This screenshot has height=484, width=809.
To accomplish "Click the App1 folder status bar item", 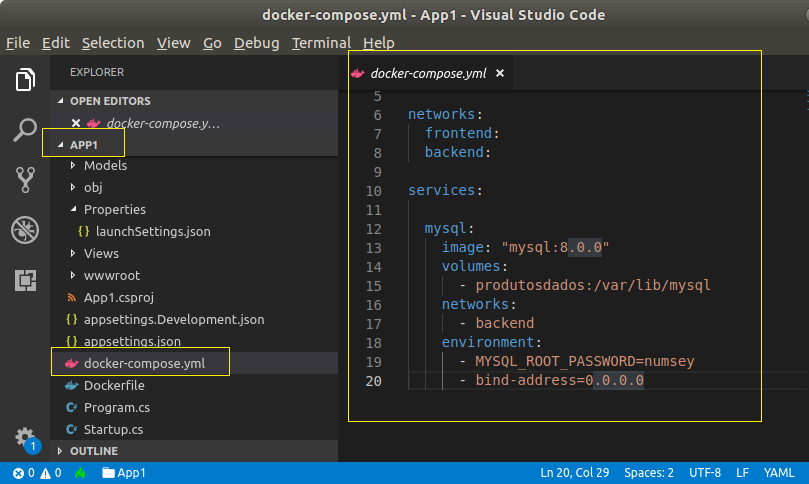I will click(124, 473).
